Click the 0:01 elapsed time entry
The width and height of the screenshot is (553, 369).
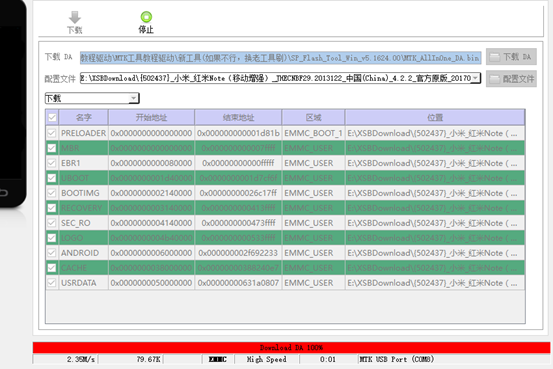click(x=328, y=359)
